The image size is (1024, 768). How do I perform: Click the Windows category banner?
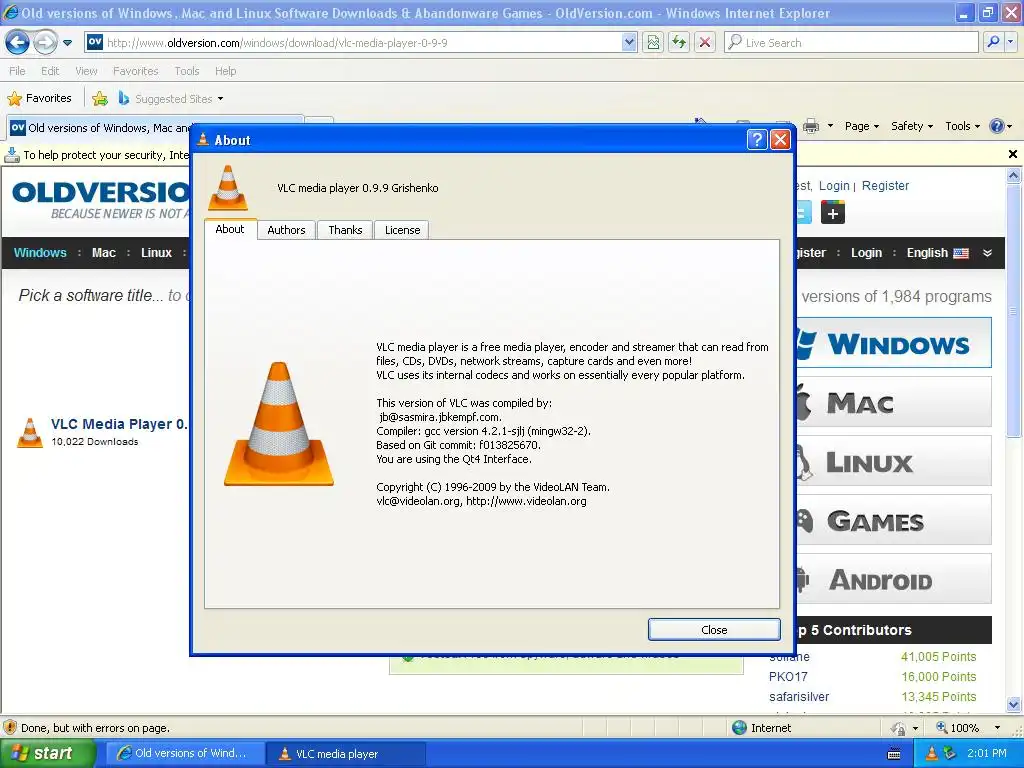click(x=894, y=343)
